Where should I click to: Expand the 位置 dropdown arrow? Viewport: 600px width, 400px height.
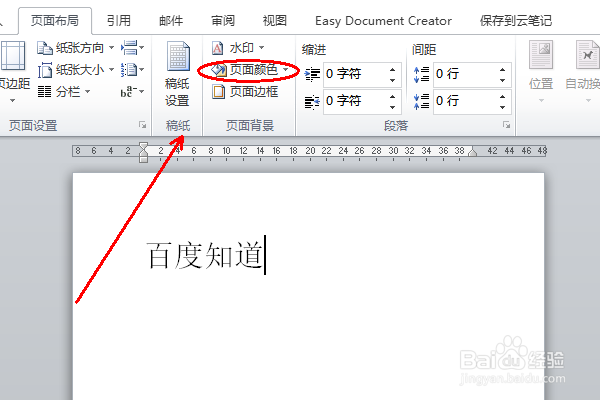tap(541, 101)
